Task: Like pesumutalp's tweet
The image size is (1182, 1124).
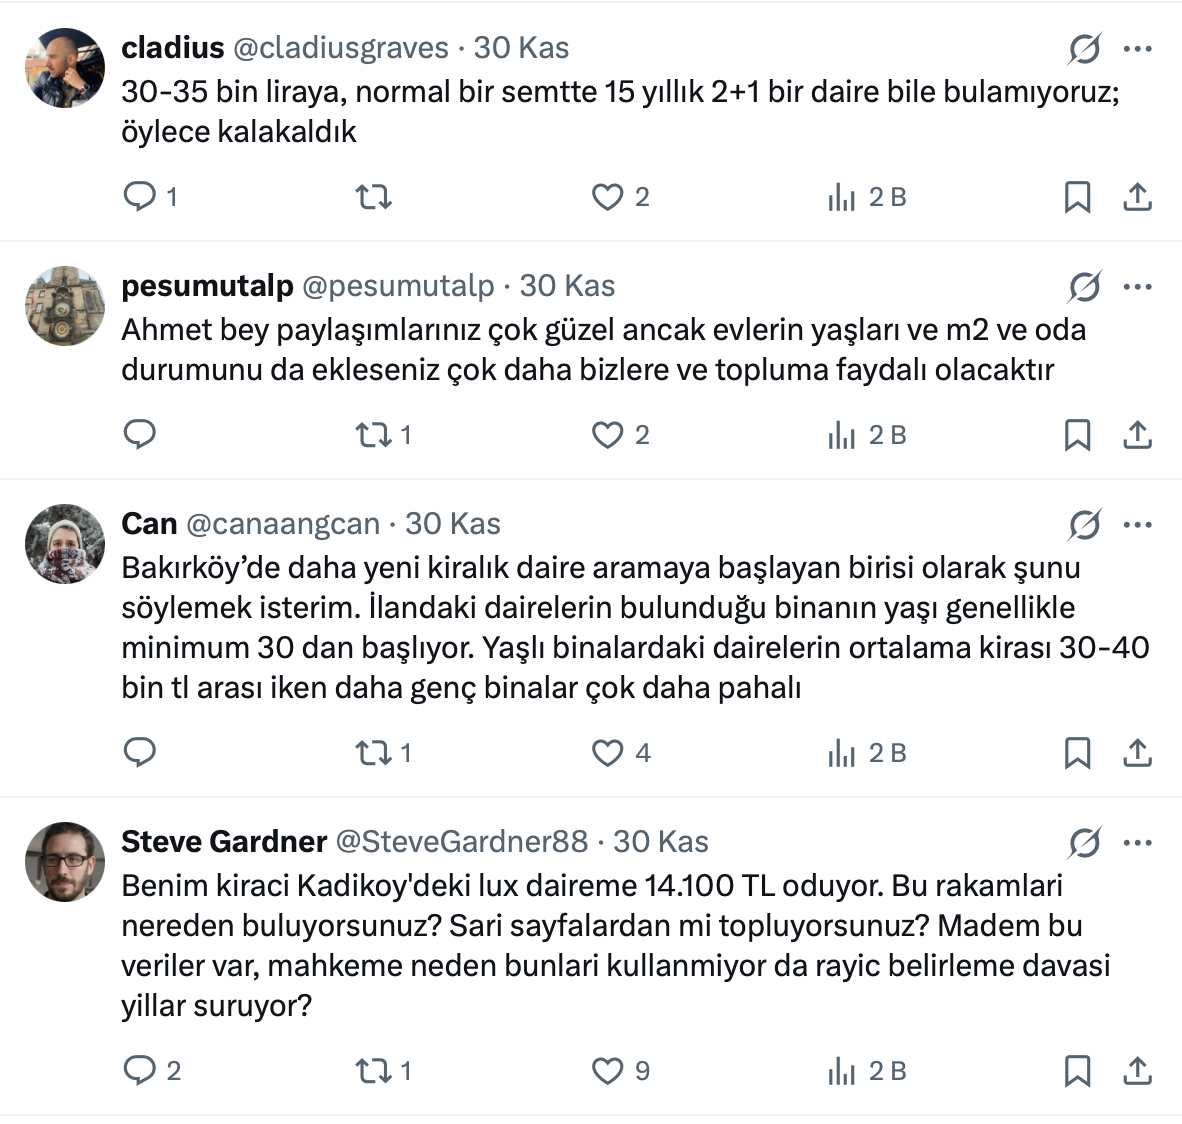Action: tap(607, 435)
